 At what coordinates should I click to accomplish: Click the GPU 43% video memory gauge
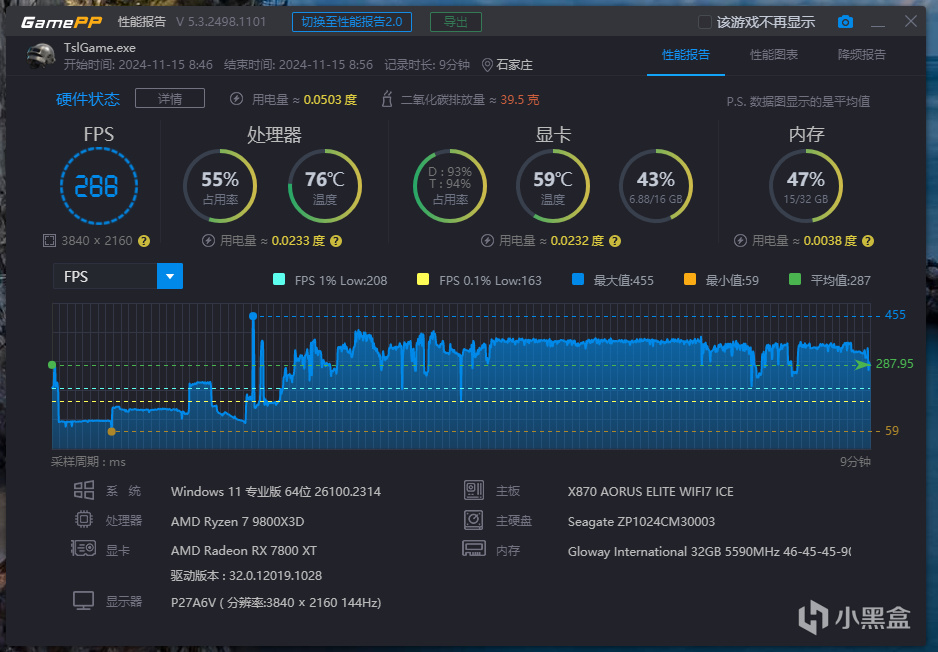click(x=656, y=186)
